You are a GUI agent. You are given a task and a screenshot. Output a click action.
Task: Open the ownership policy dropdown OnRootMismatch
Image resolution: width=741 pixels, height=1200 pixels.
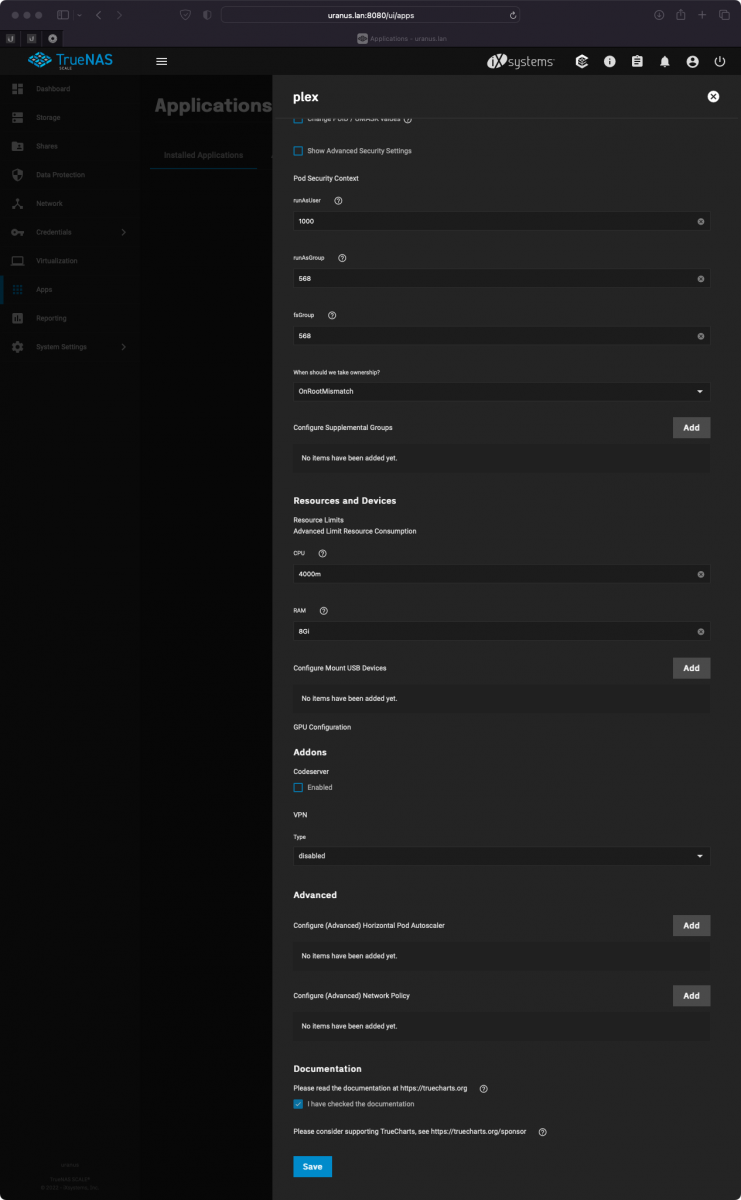coord(502,391)
